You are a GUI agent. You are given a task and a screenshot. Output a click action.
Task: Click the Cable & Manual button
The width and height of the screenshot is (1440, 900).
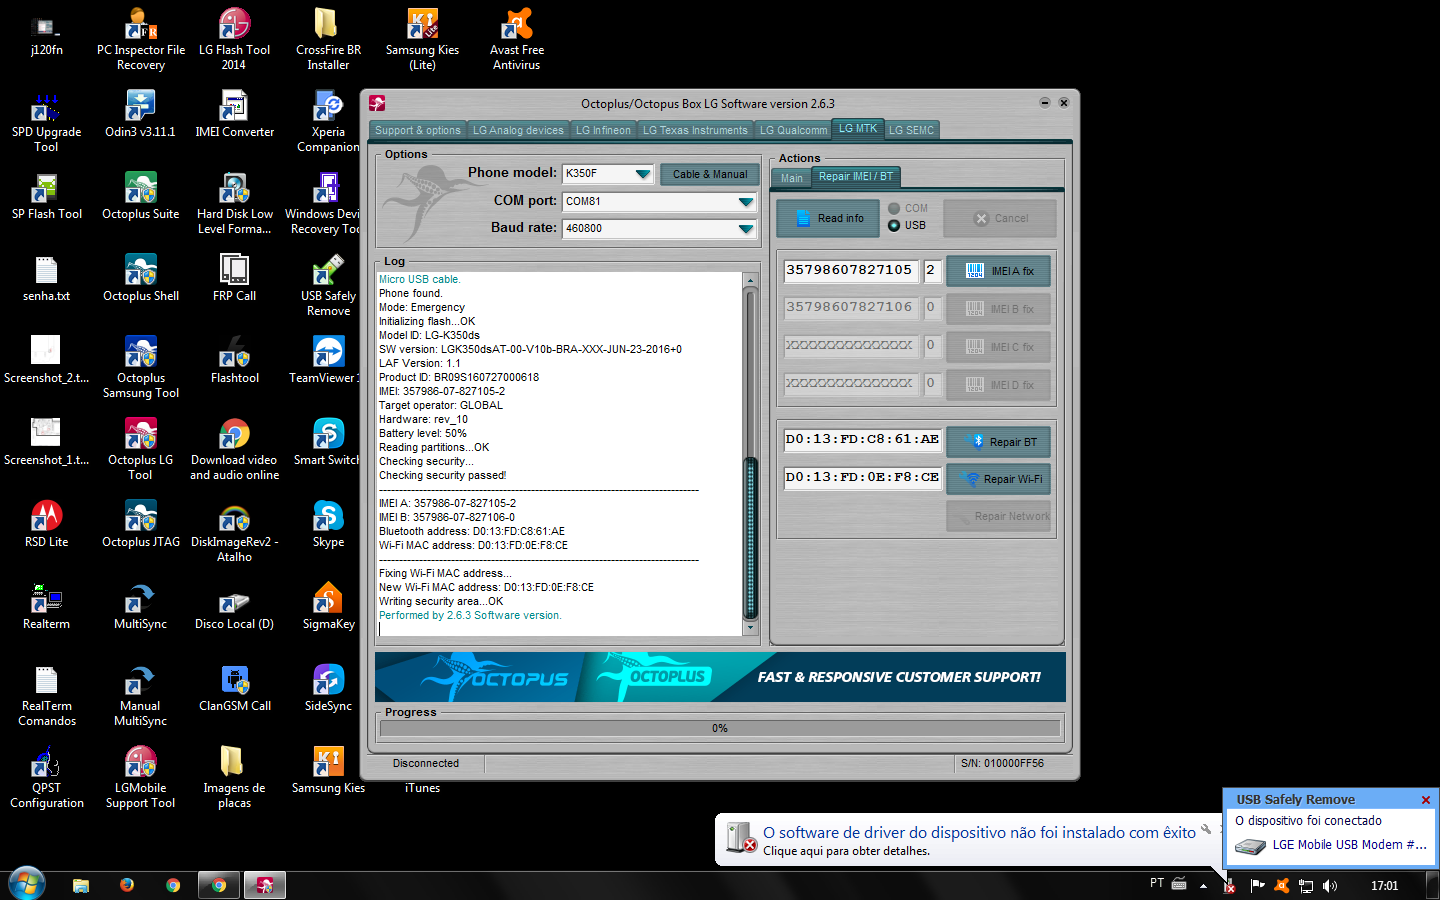point(710,174)
